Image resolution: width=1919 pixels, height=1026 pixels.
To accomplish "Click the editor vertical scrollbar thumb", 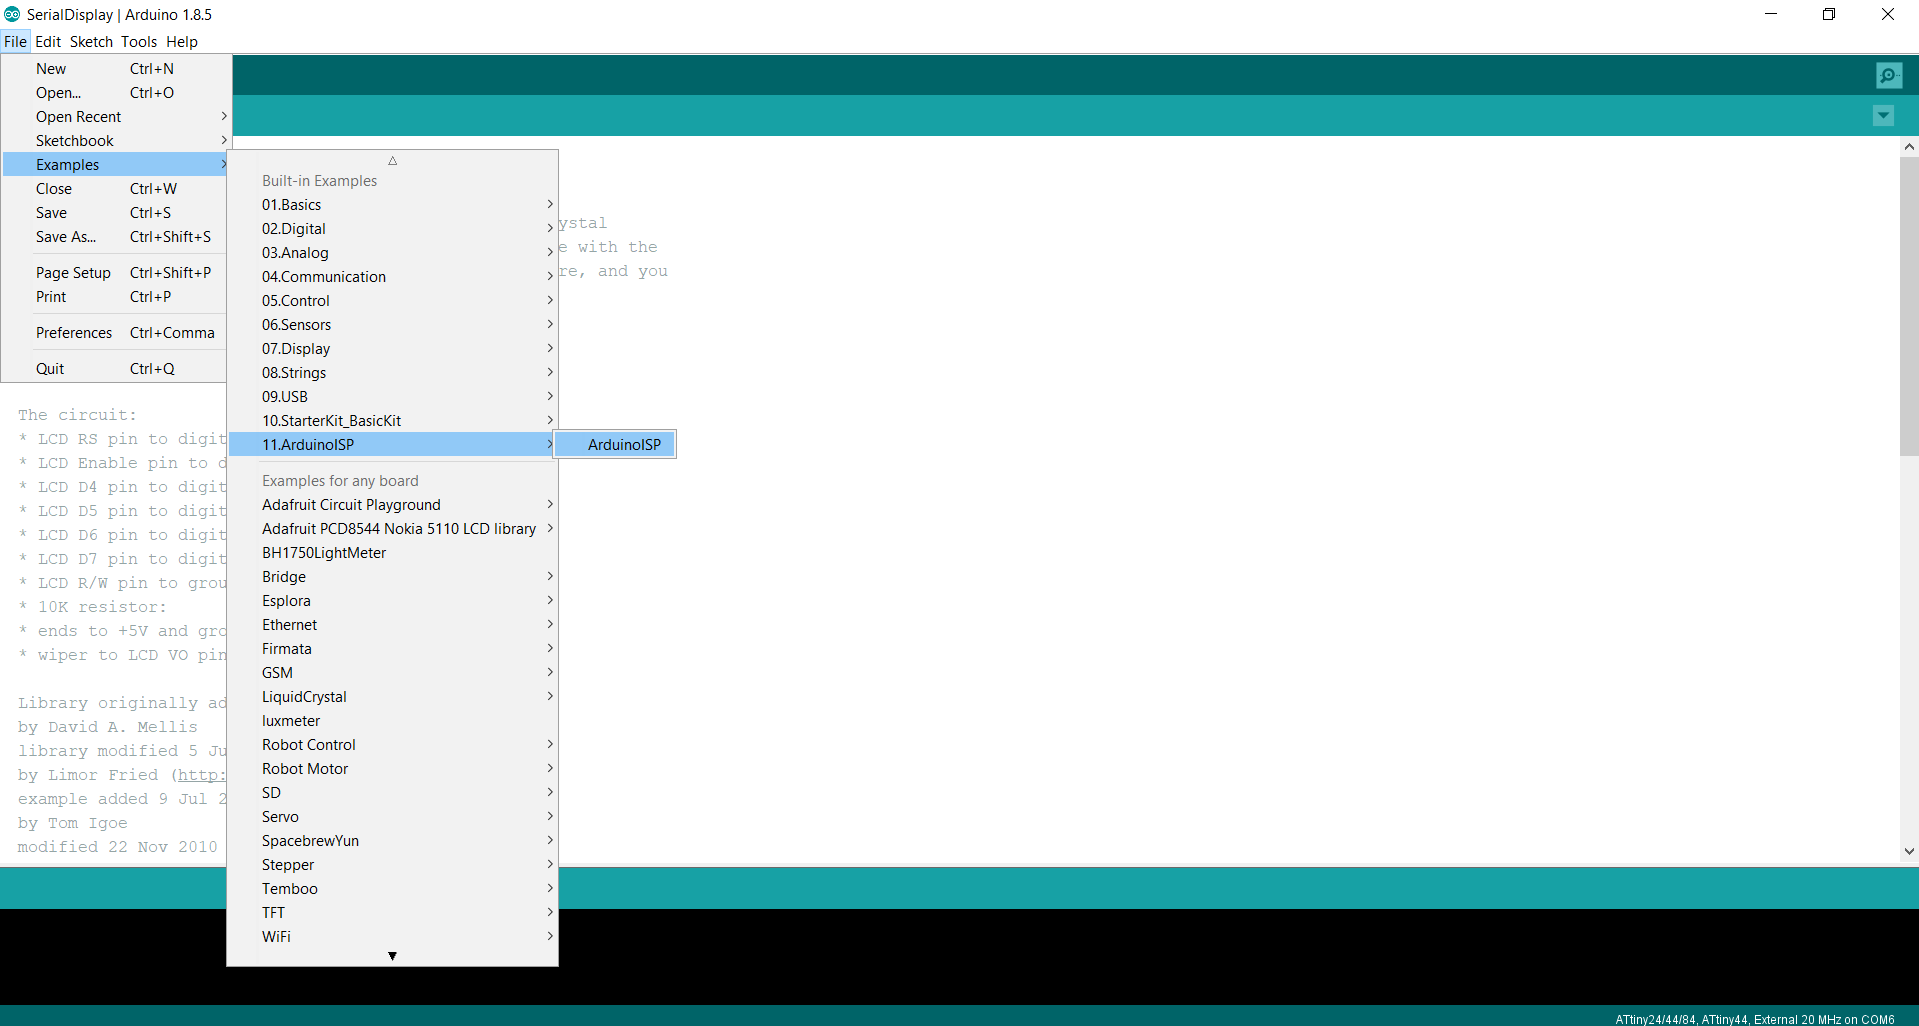I will click(1909, 306).
